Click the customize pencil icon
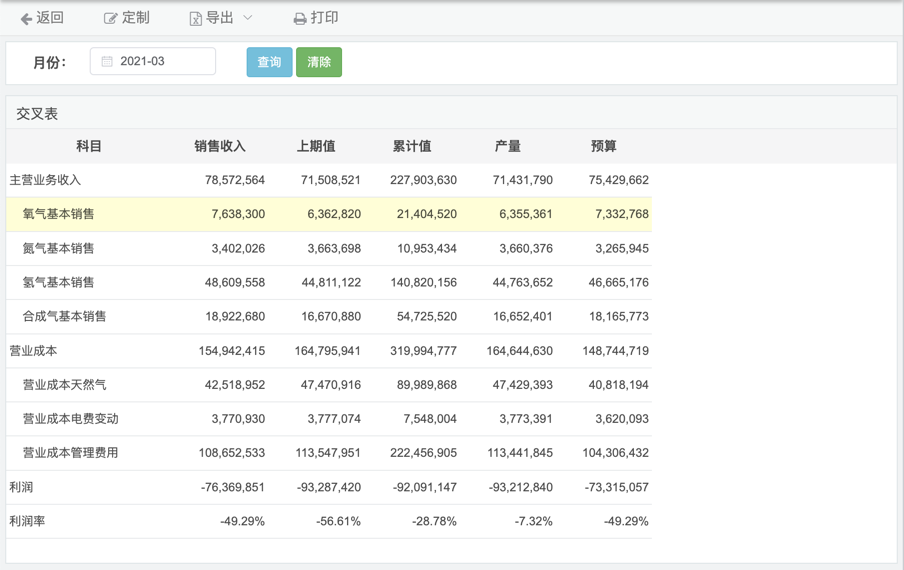Viewport: 904px width, 570px height. 111,19
